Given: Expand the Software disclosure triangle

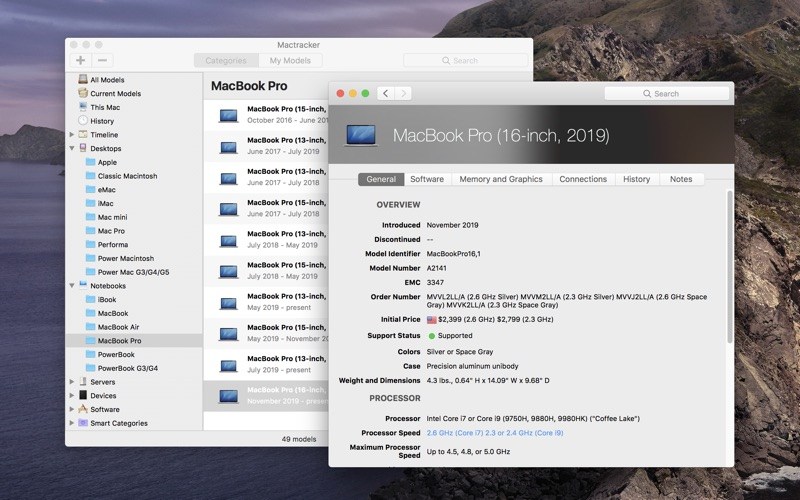Looking at the screenshot, I should coord(72,409).
